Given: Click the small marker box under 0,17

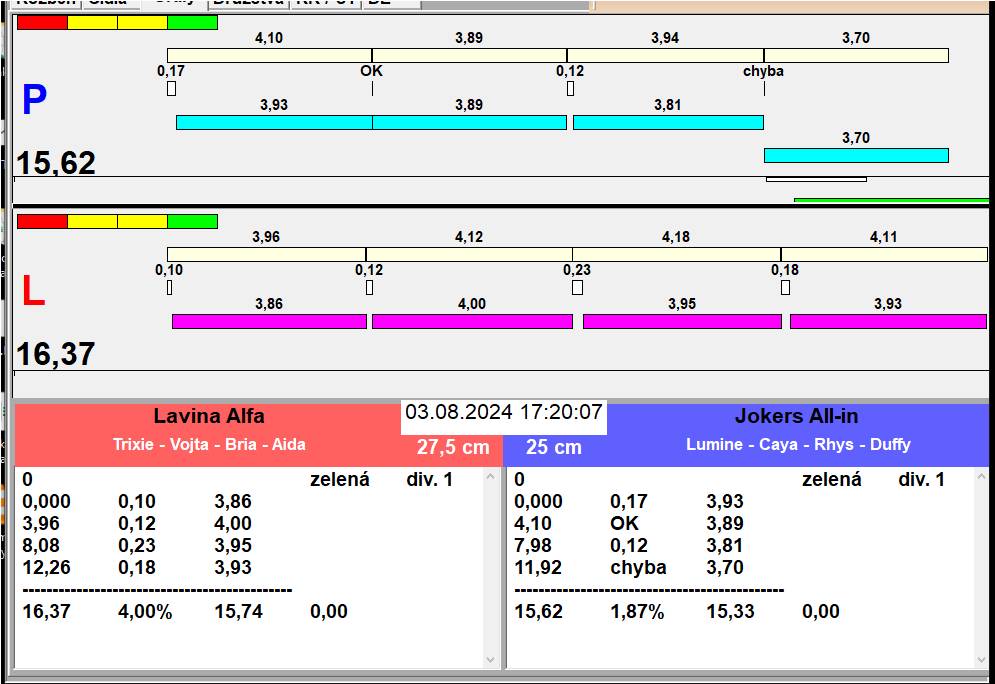Looking at the screenshot, I should 171,88.
